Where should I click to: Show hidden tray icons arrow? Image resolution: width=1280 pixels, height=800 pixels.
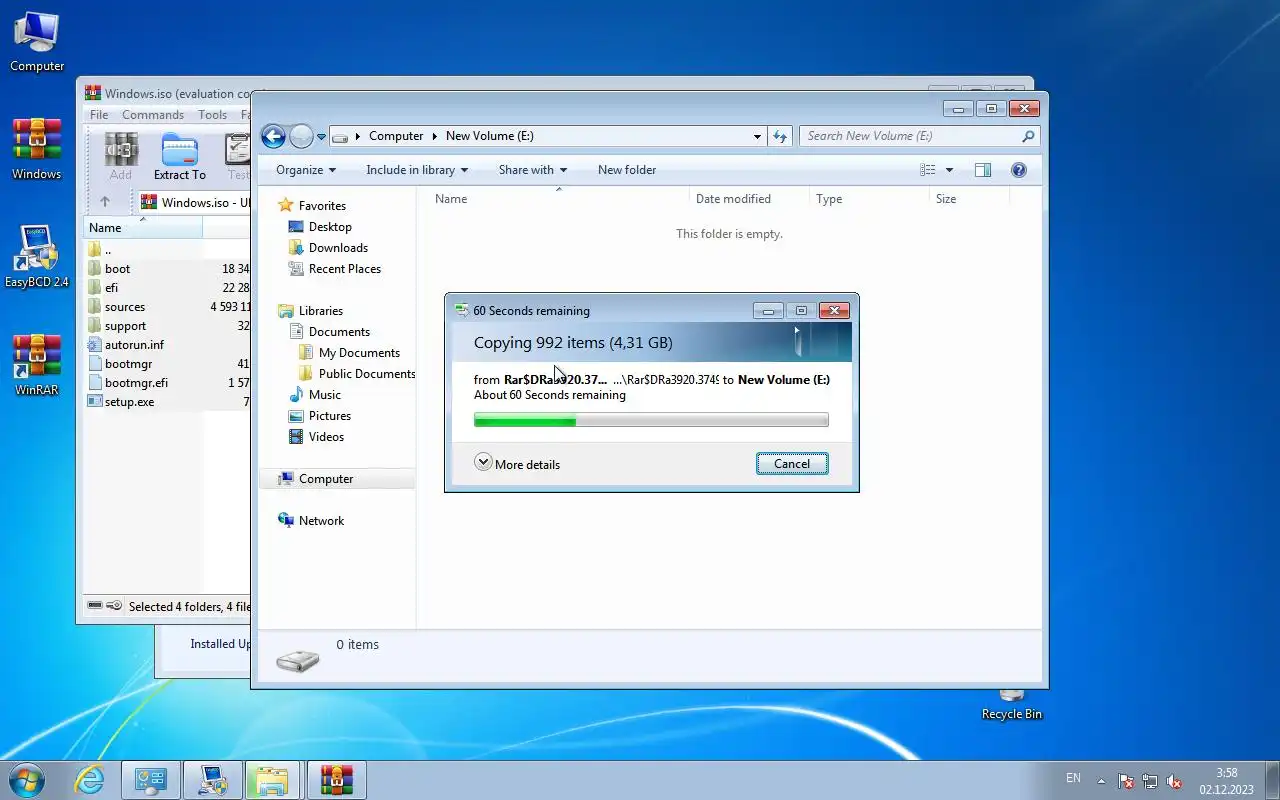pyautogui.click(x=1102, y=781)
